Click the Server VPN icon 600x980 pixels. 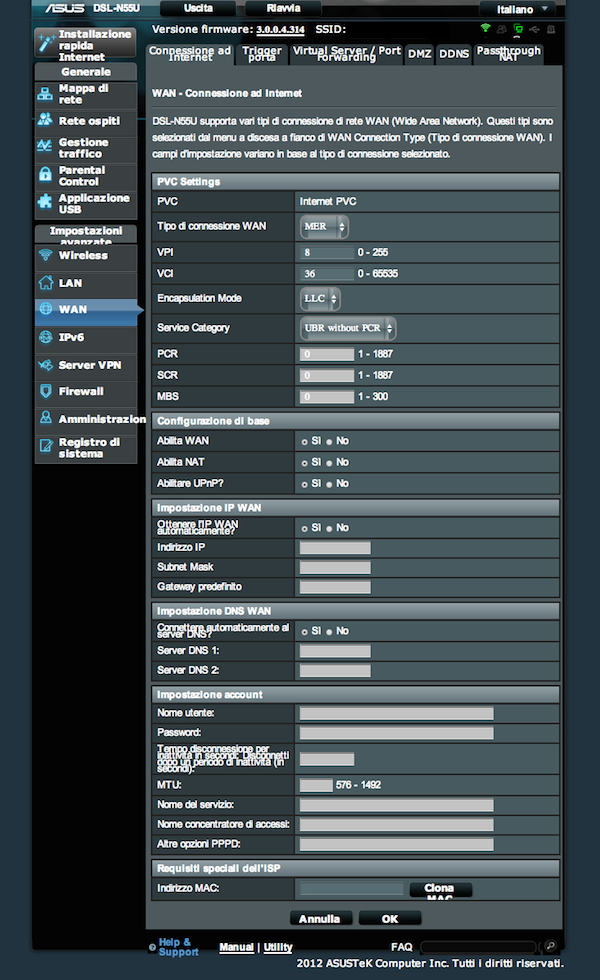45,365
